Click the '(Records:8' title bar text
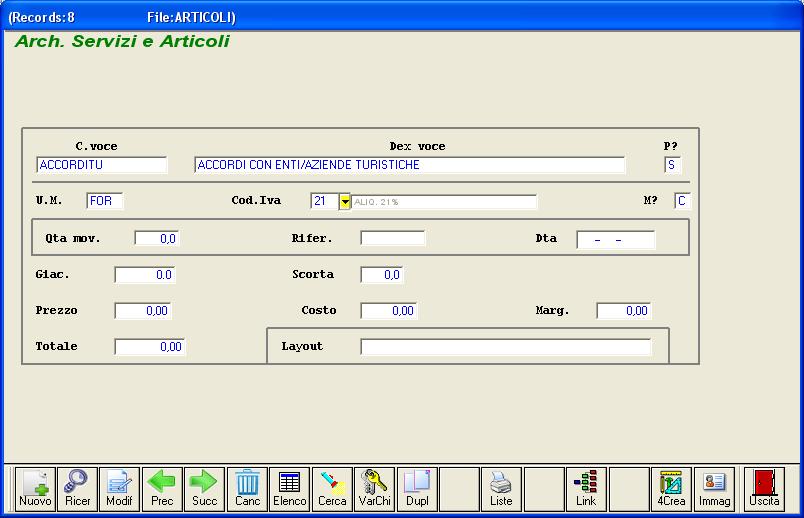Image resolution: width=804 pixels, height=518 pixels. [42, 17]
